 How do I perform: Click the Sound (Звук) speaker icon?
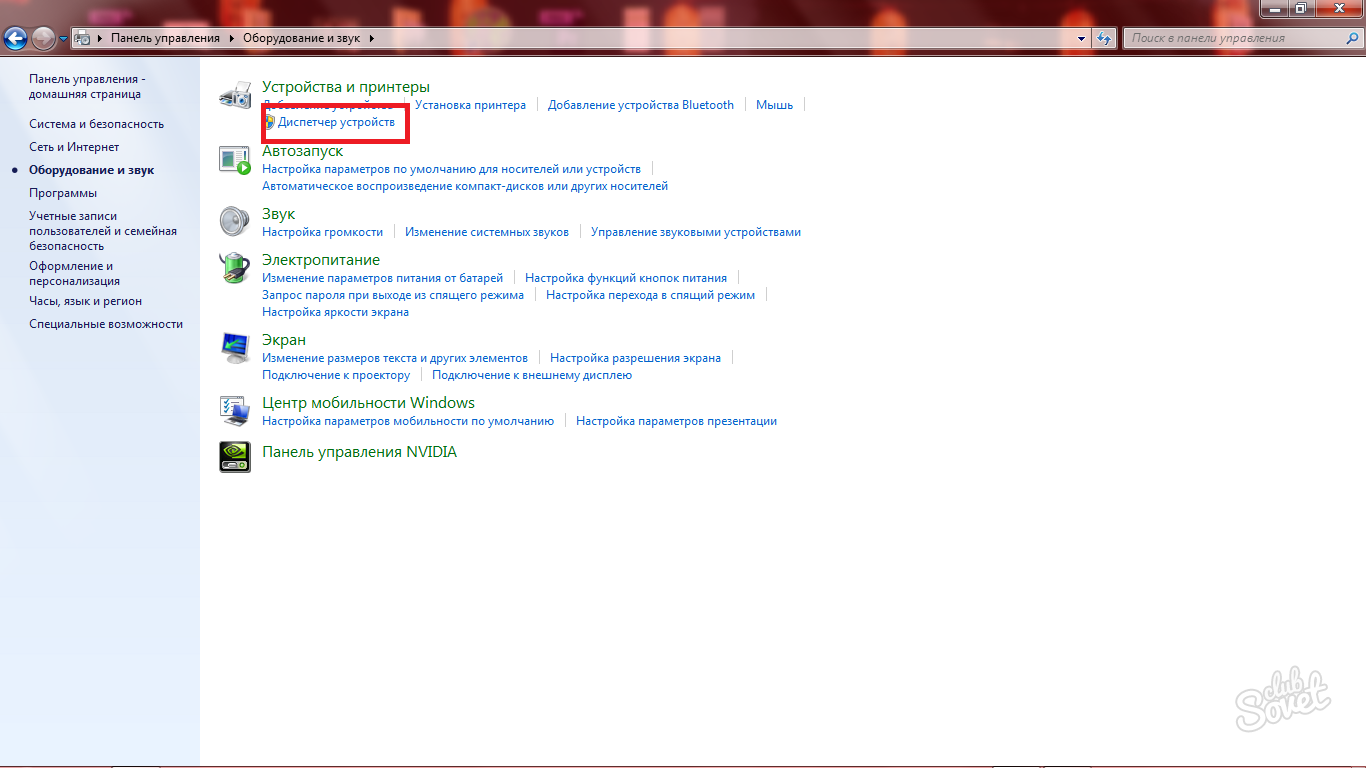point(235,221)
